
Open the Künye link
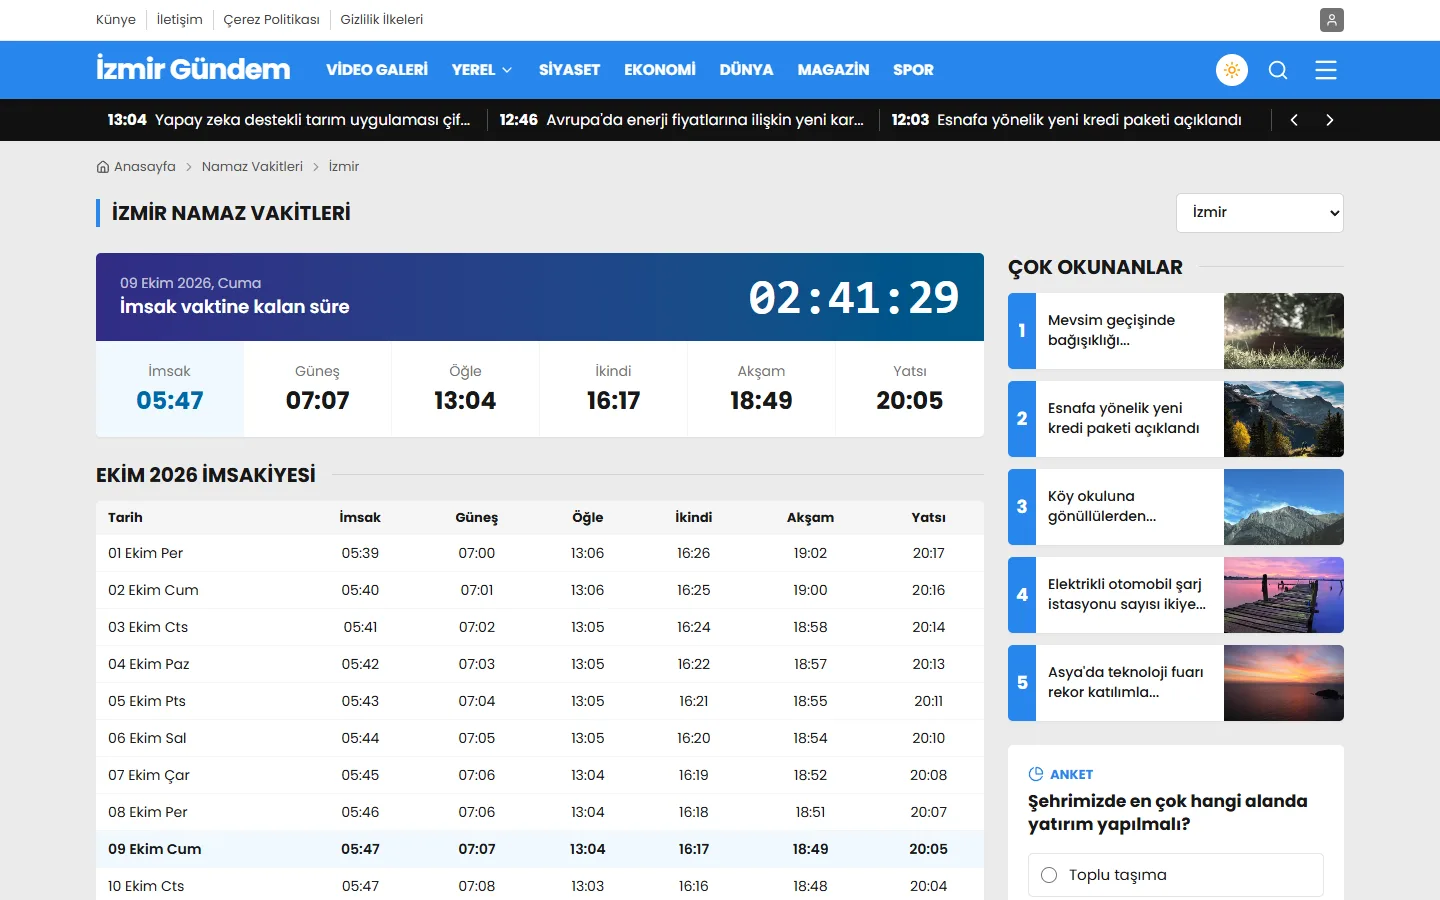116,20
